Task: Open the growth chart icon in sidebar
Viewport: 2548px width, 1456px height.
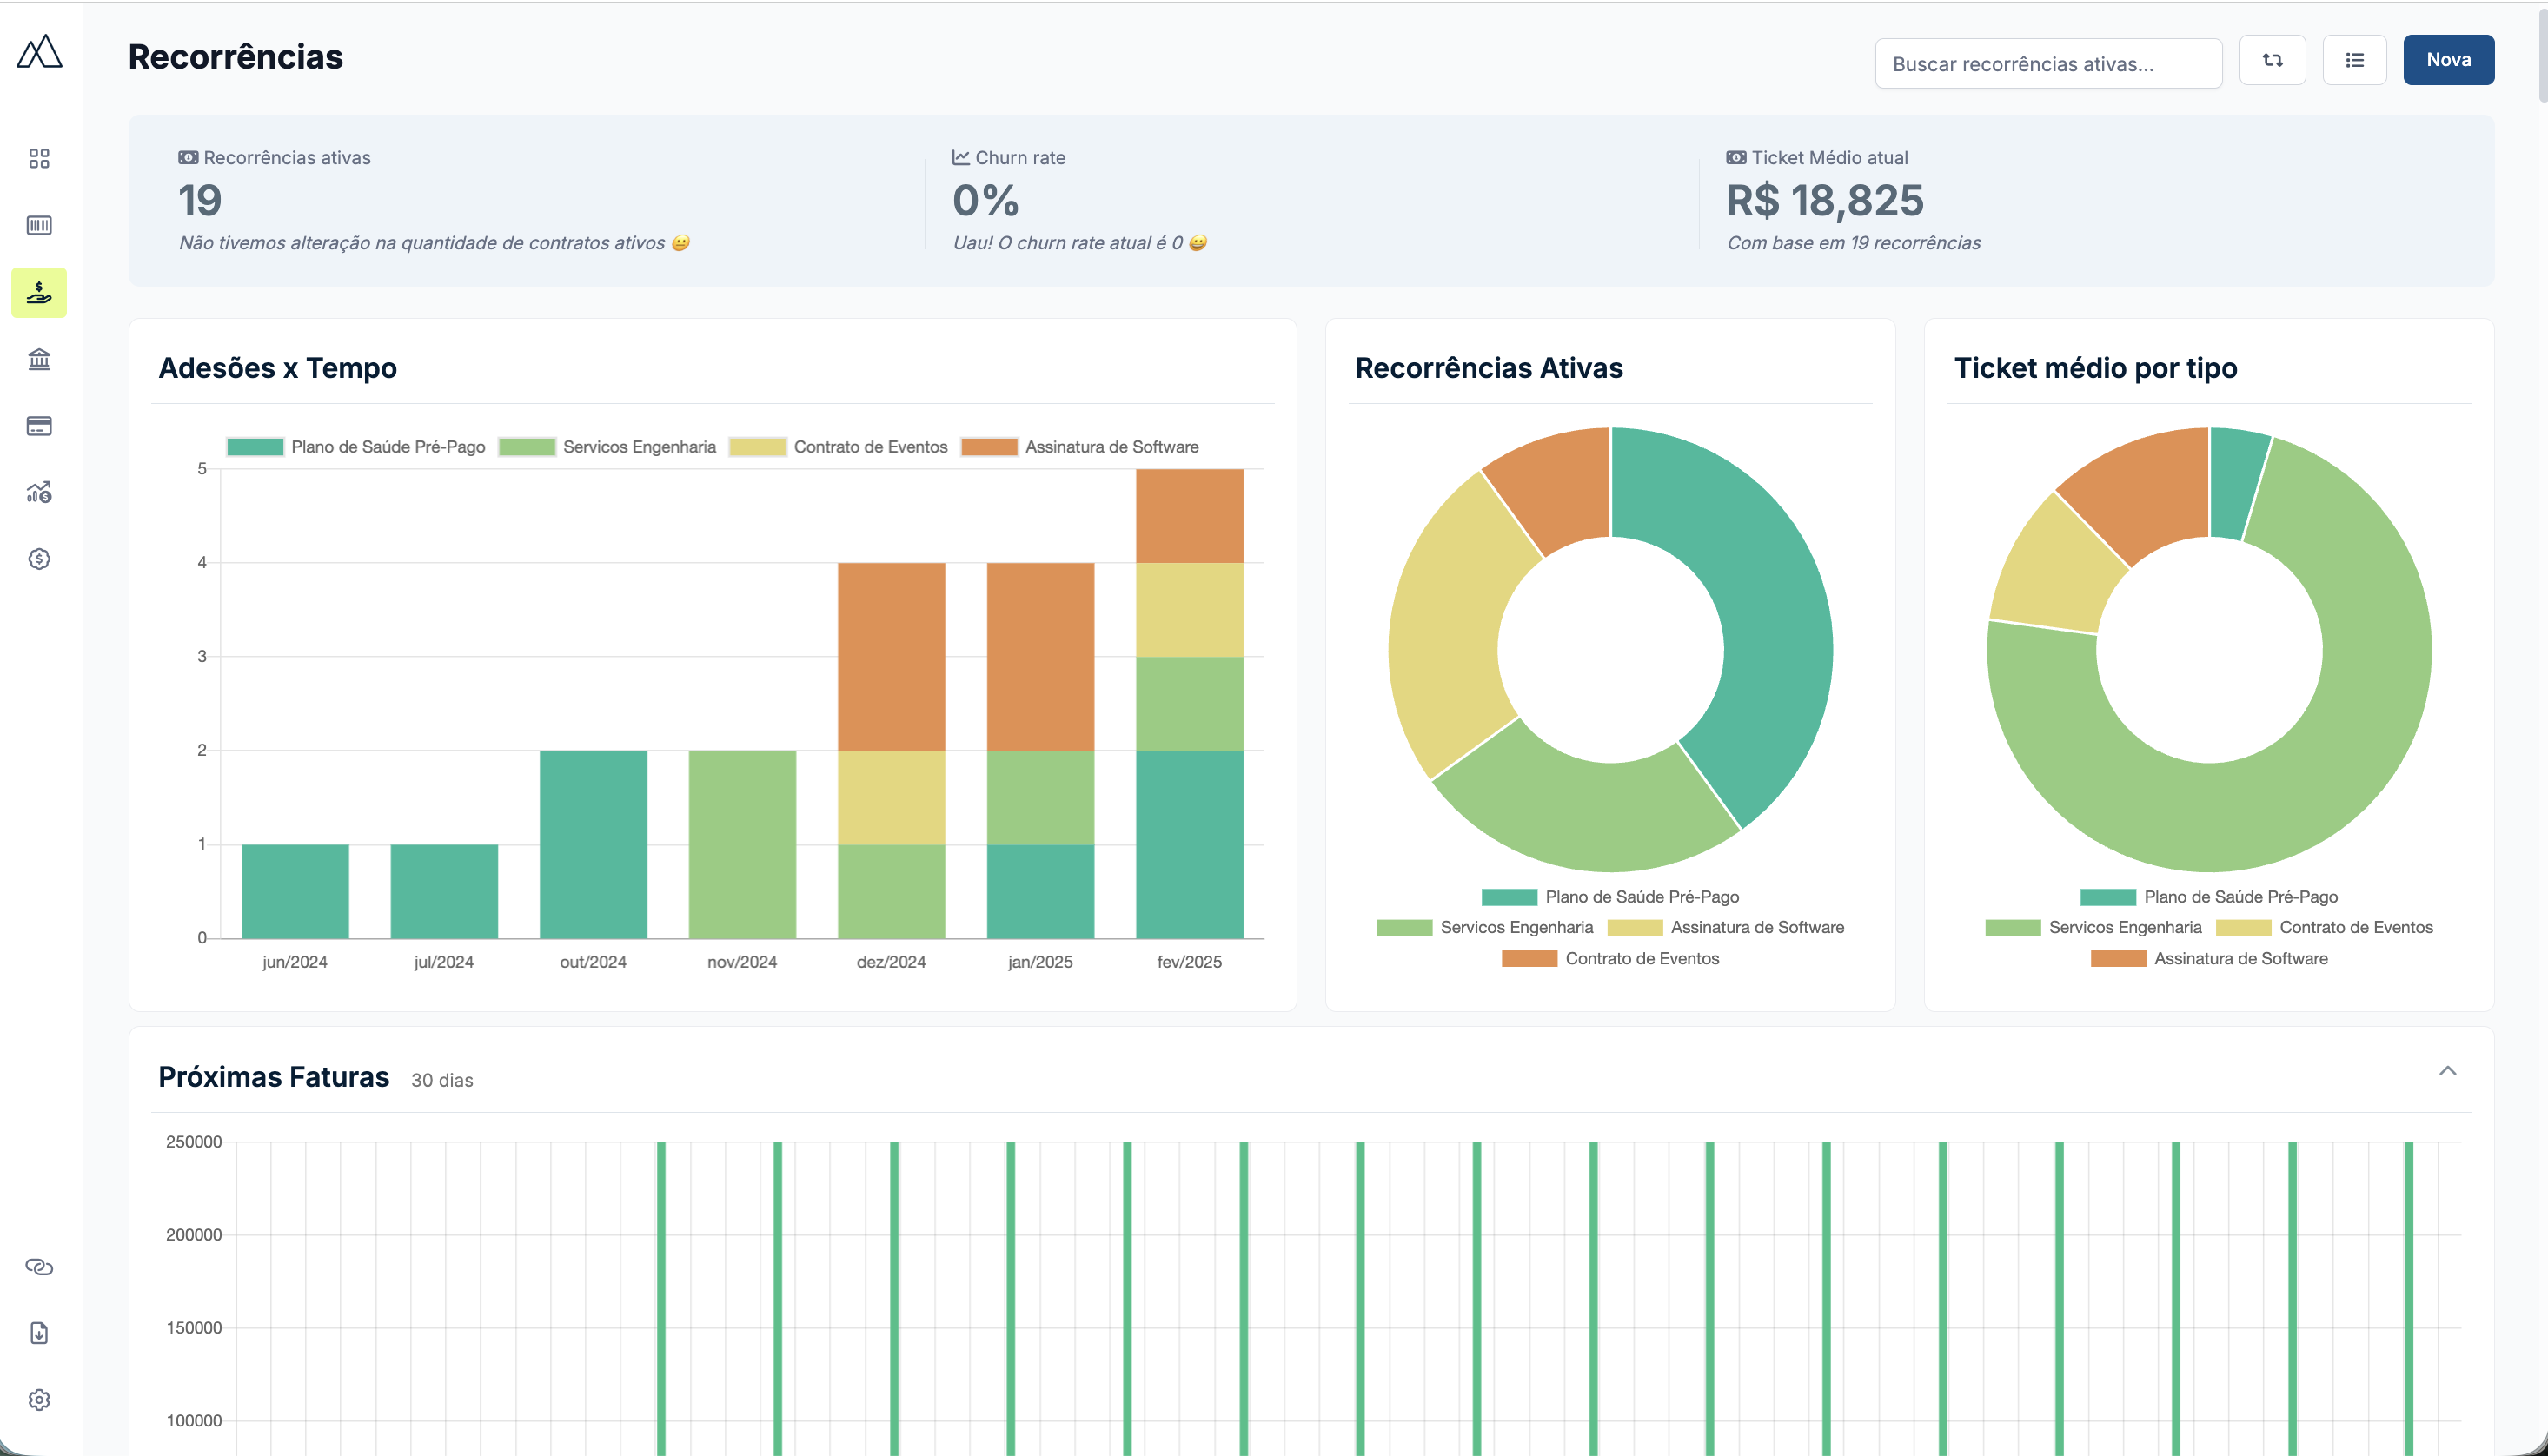Action: (39, 492)
